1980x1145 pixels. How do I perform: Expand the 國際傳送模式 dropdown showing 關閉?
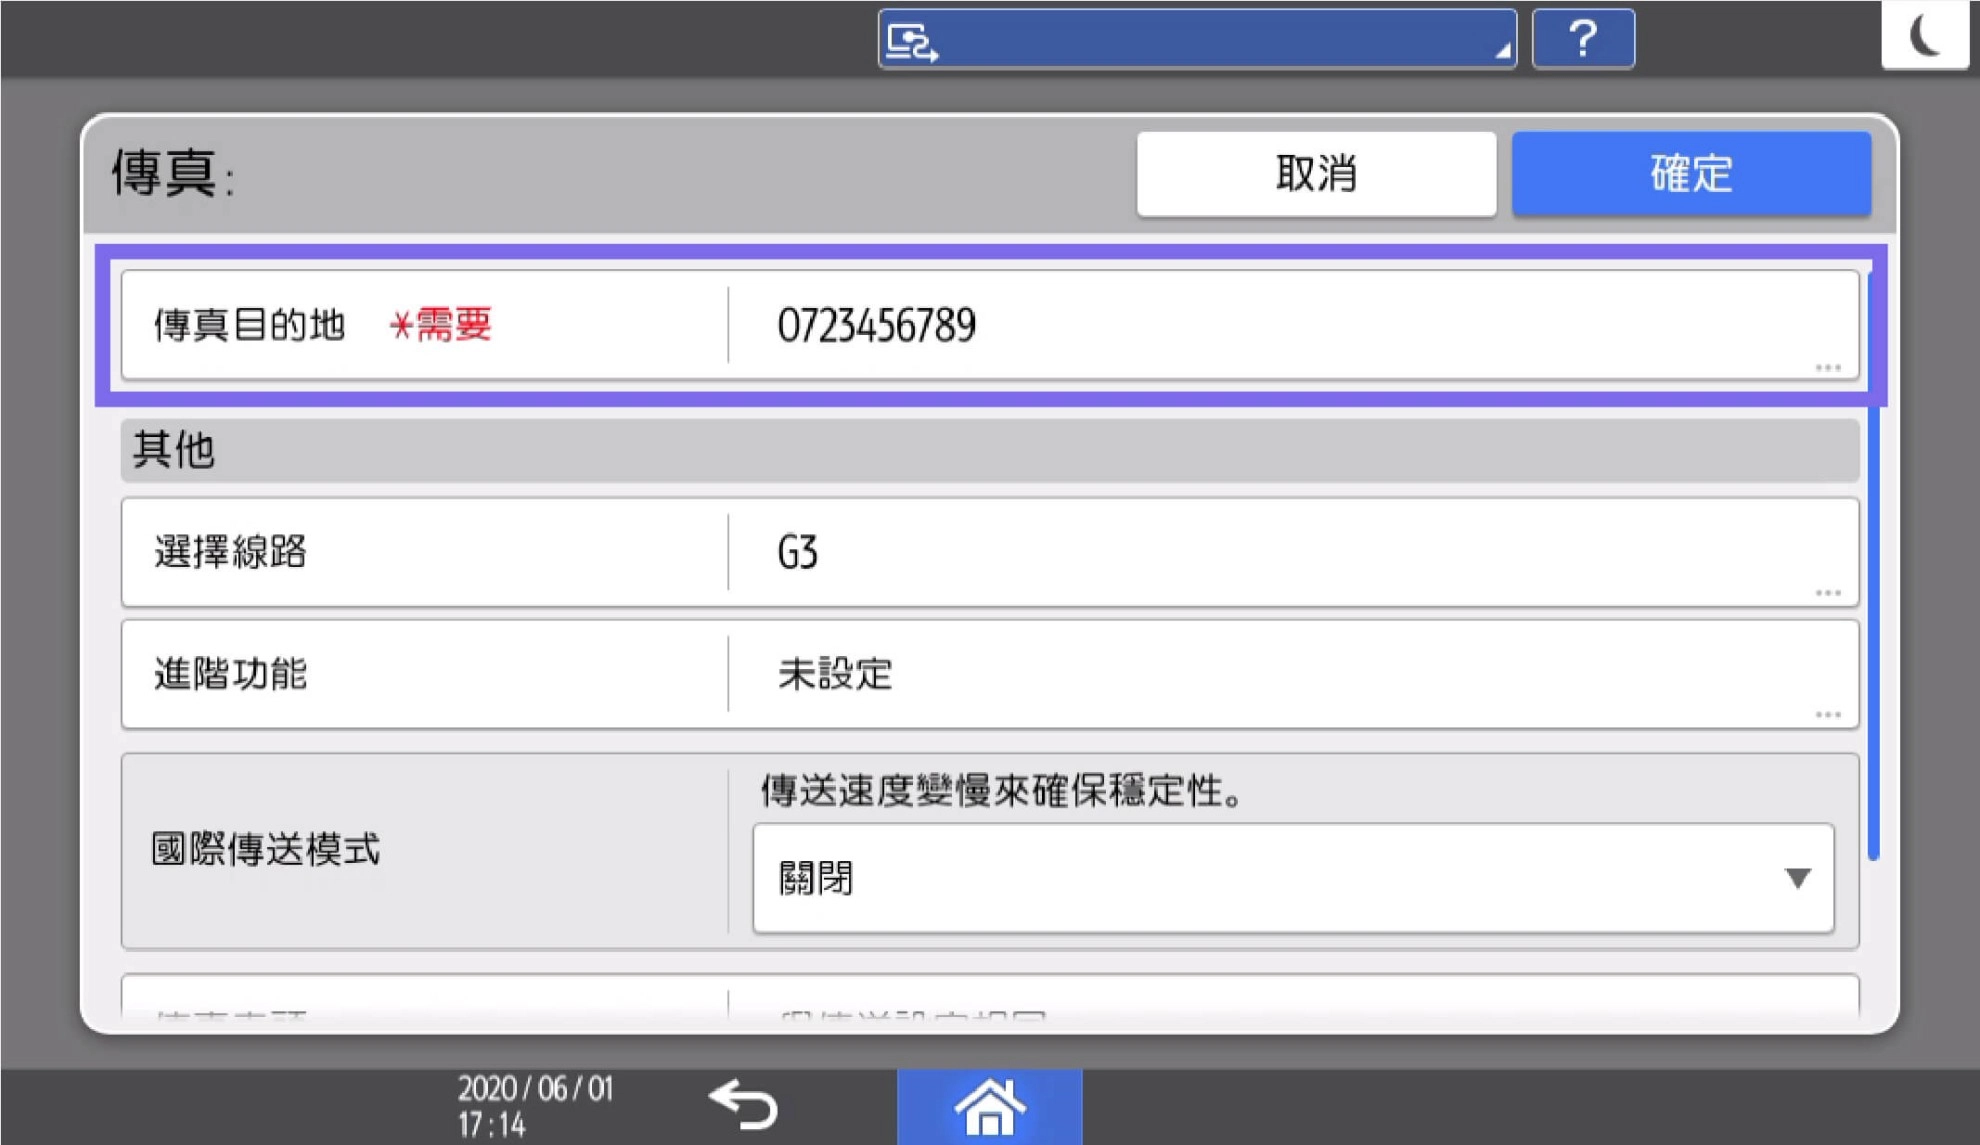1293,878
